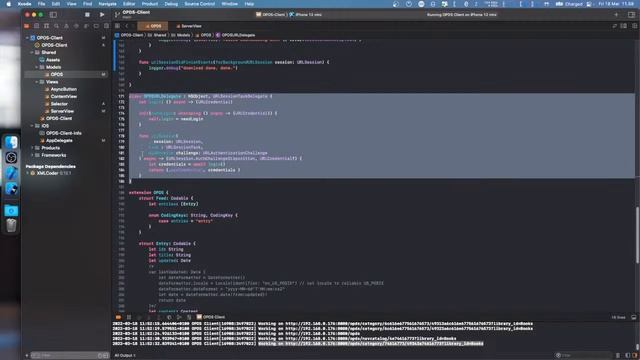The image size is (640, 360).
Task: Open the Debug menu
Action: coord(171,4)
